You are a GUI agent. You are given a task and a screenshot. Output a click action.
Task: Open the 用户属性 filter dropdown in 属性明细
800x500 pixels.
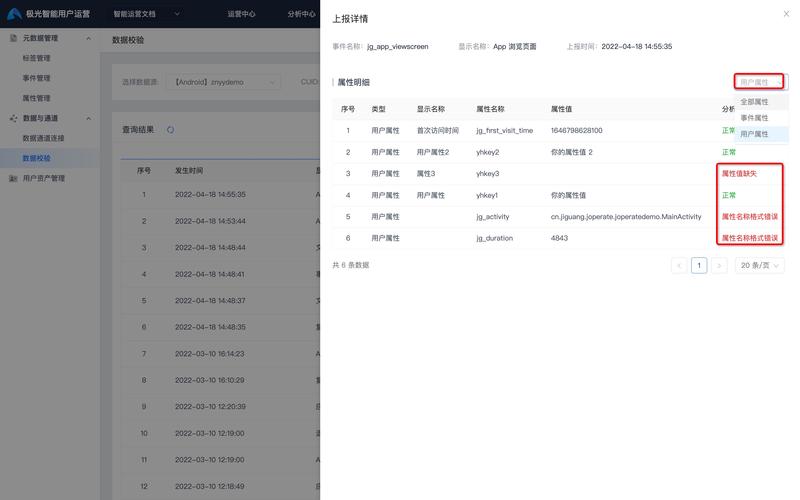click(759, 82)
